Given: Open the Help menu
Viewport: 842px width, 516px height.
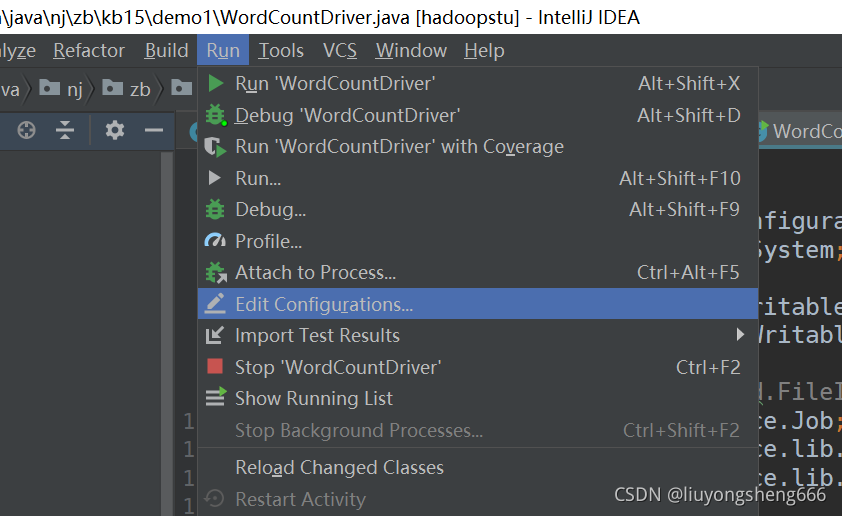Looking at the screenshot, I should point(484,50).
